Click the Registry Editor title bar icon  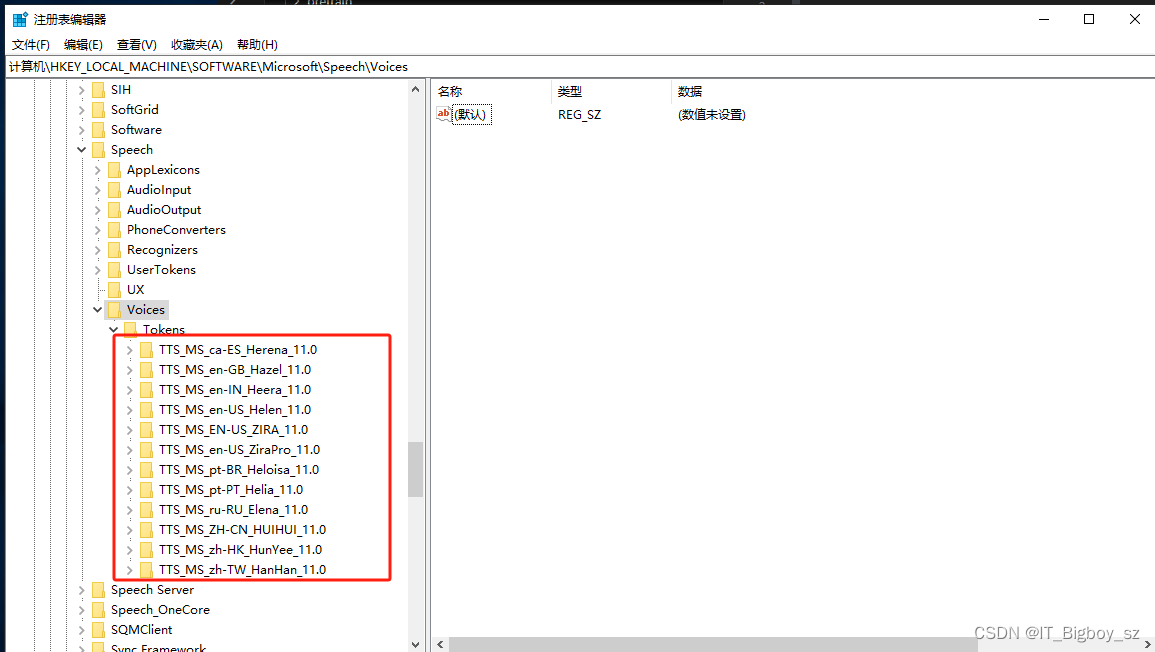[x=18, y=18]
